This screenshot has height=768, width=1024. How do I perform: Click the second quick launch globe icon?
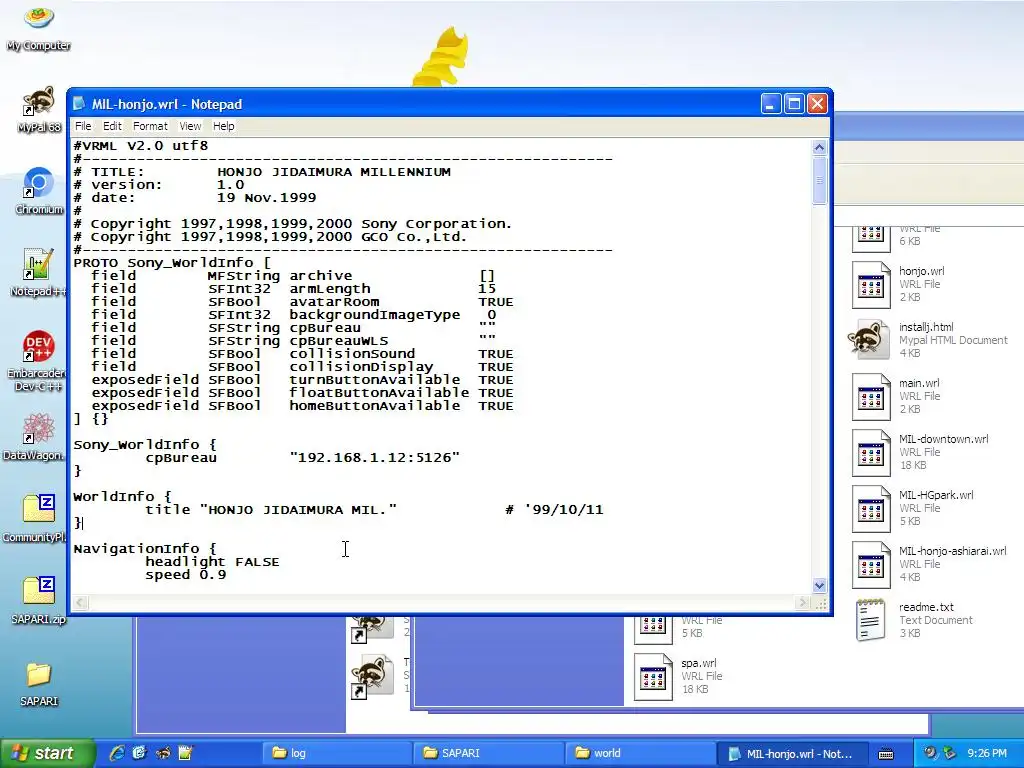point(140,753)
